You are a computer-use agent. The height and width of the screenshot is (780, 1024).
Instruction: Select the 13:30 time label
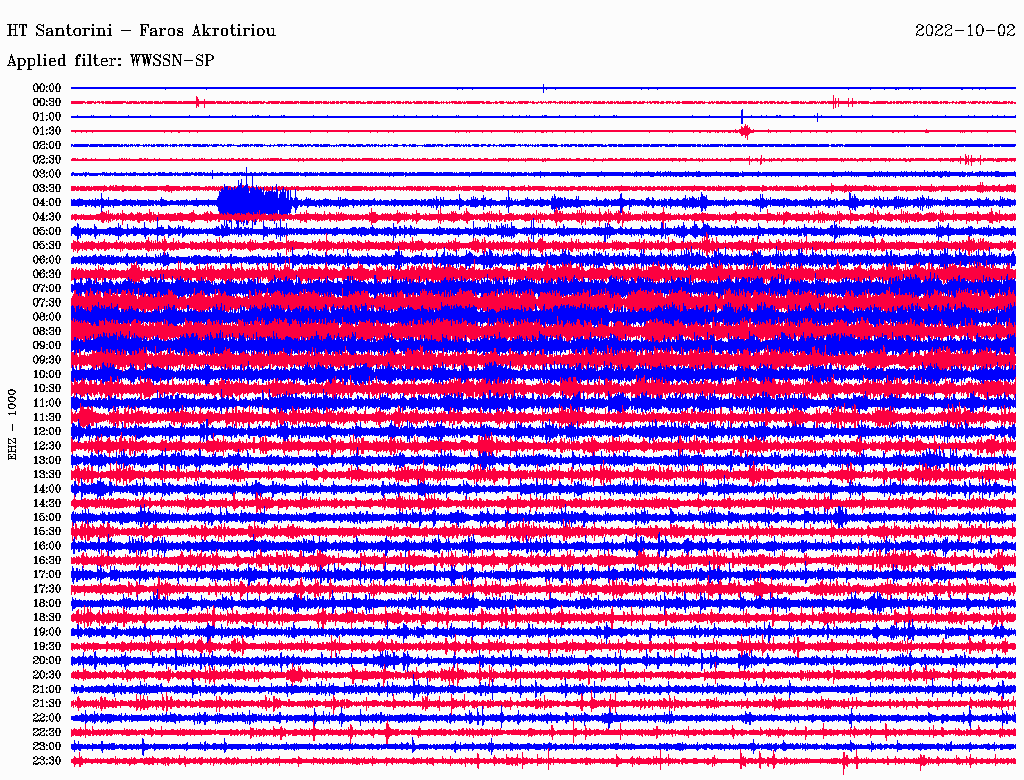click(x=47, y=474)
